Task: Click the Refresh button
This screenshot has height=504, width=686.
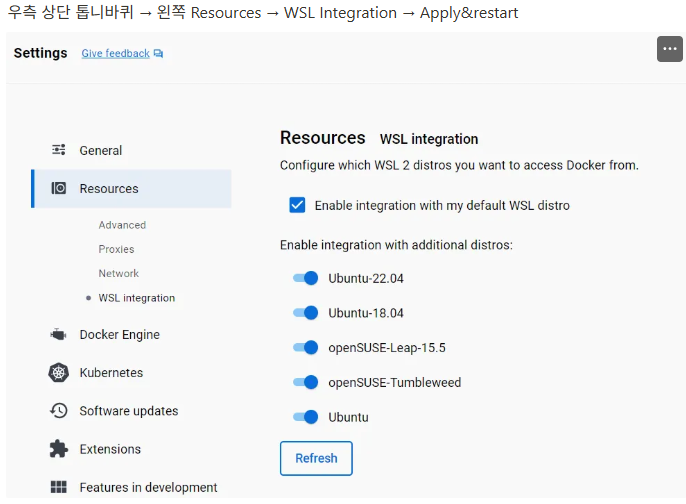Action: coord(316,458)
